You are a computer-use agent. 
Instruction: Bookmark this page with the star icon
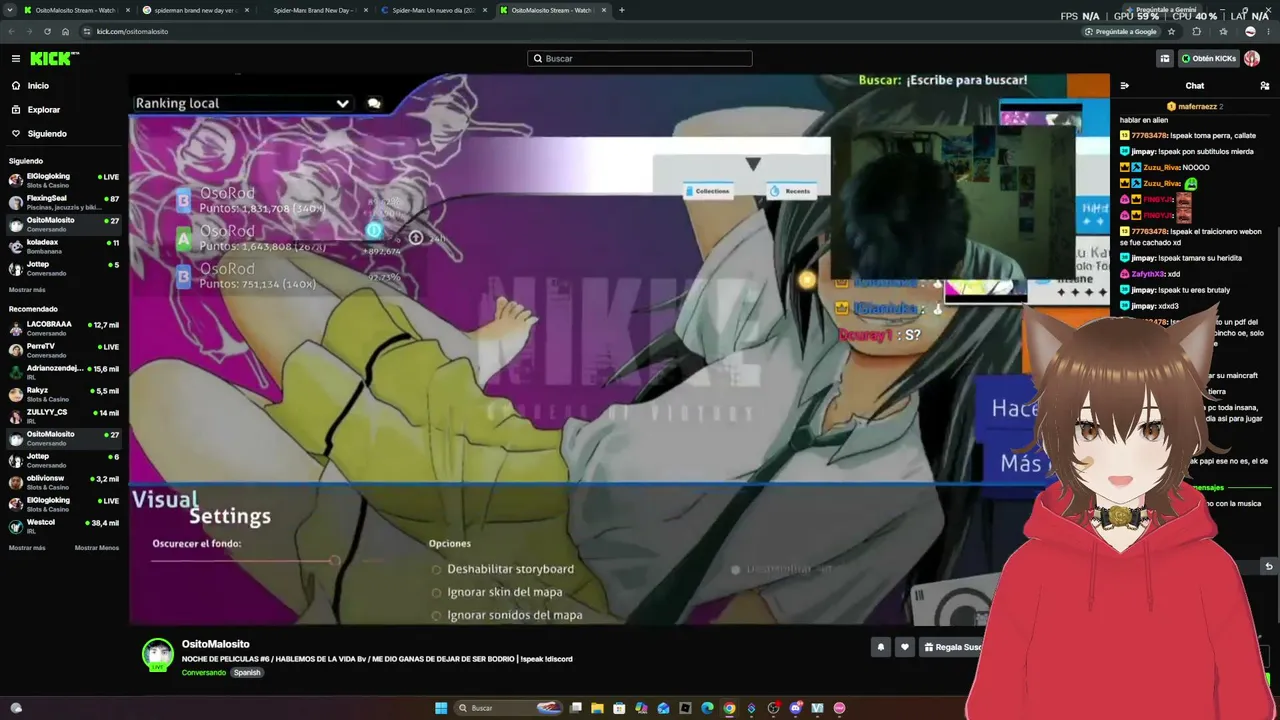pyautogui.click(x=1172, y=31)
